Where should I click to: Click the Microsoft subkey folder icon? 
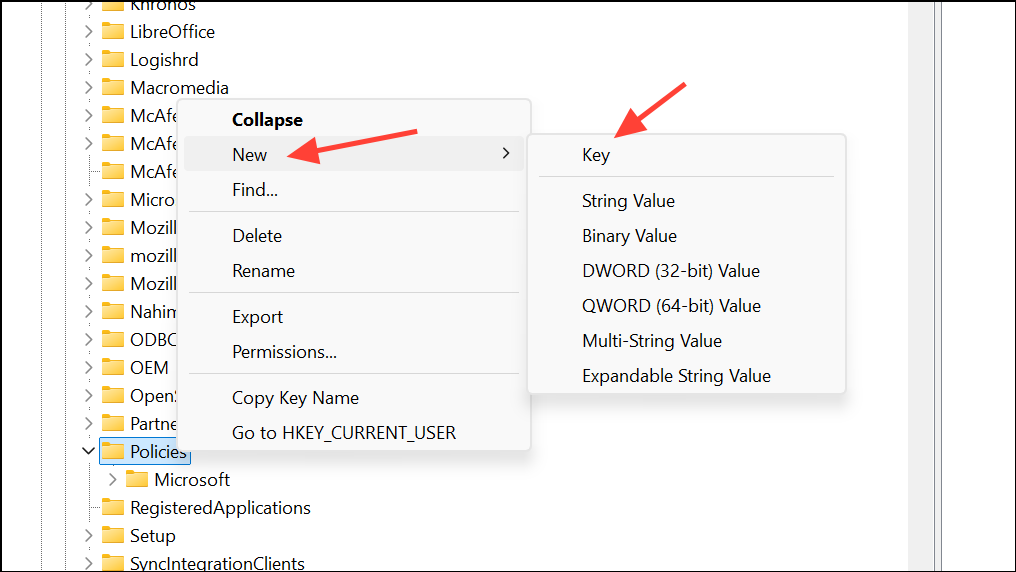coord(137,480)
